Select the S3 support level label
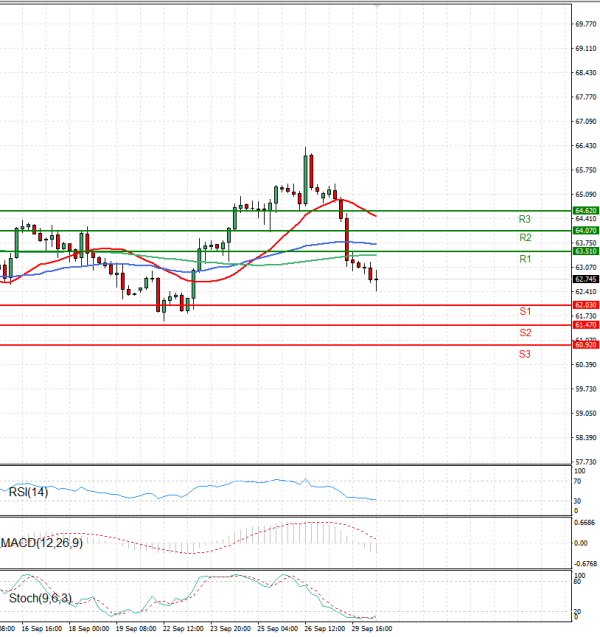Viewport: 600px width, 637px height. (x=524, y=354)
